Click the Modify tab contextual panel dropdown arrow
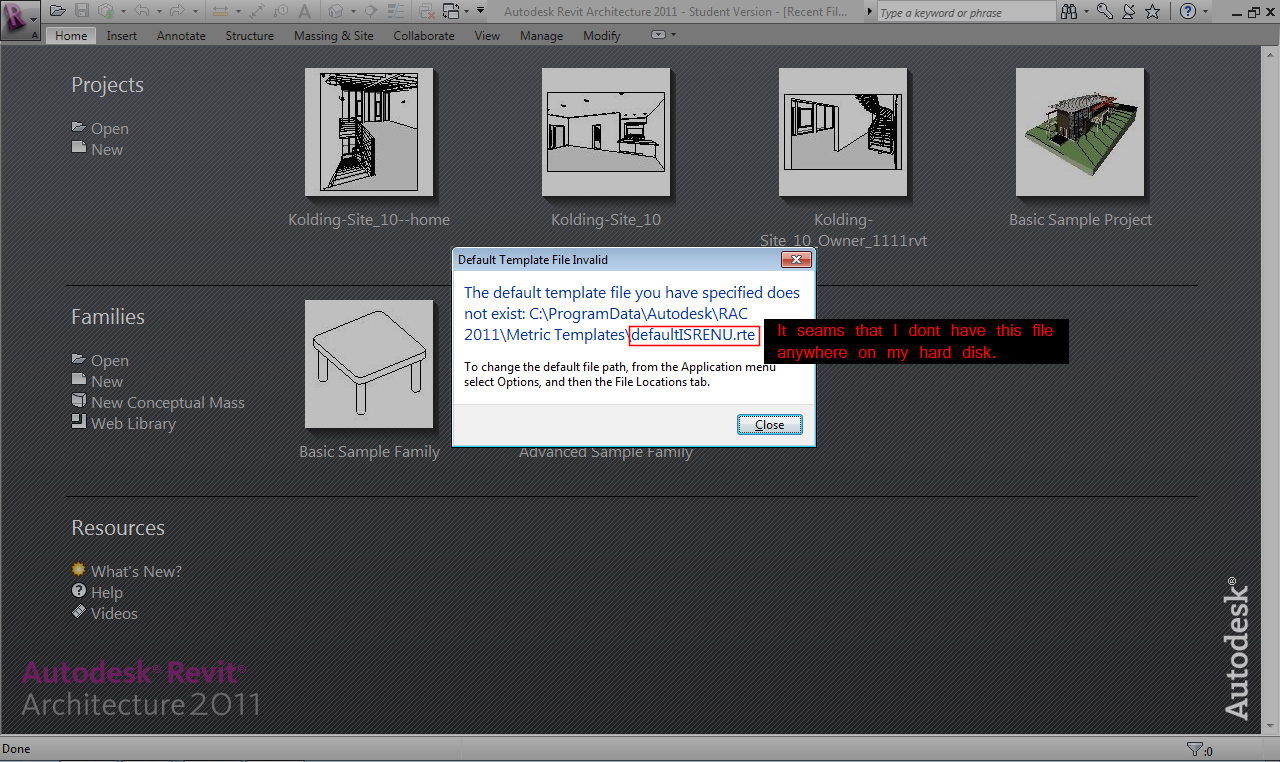1280x762 pixels. coord(673,35)
